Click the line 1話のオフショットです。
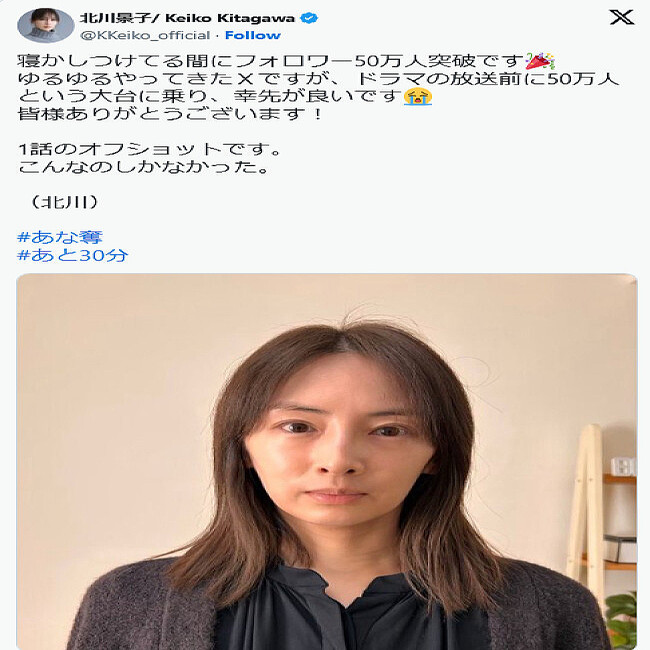The width and height of the screenshot is (650, 650). pos(150,149)
